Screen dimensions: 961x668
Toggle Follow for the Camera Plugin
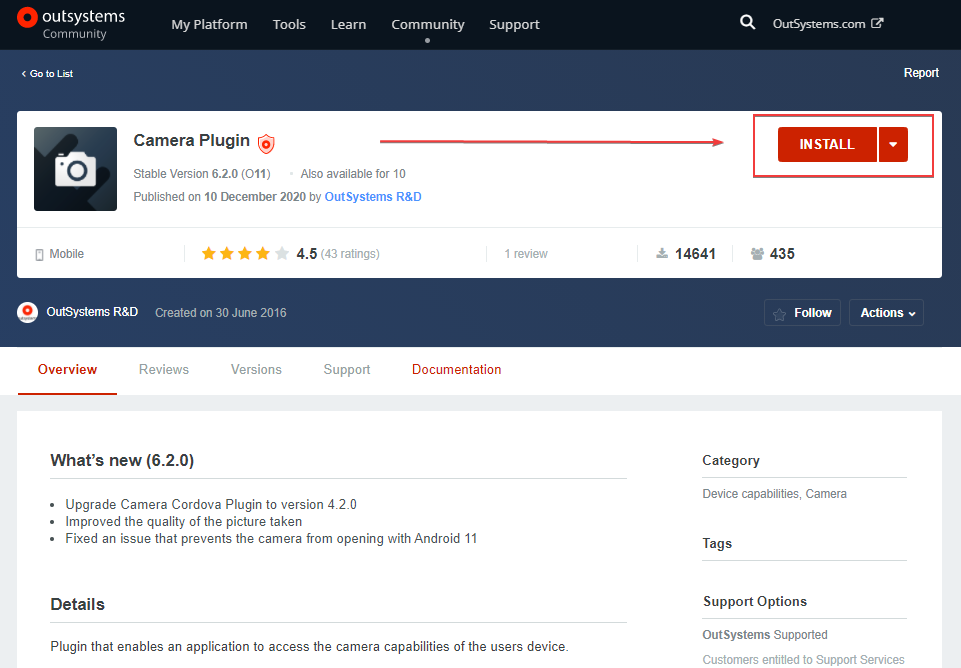801,312
